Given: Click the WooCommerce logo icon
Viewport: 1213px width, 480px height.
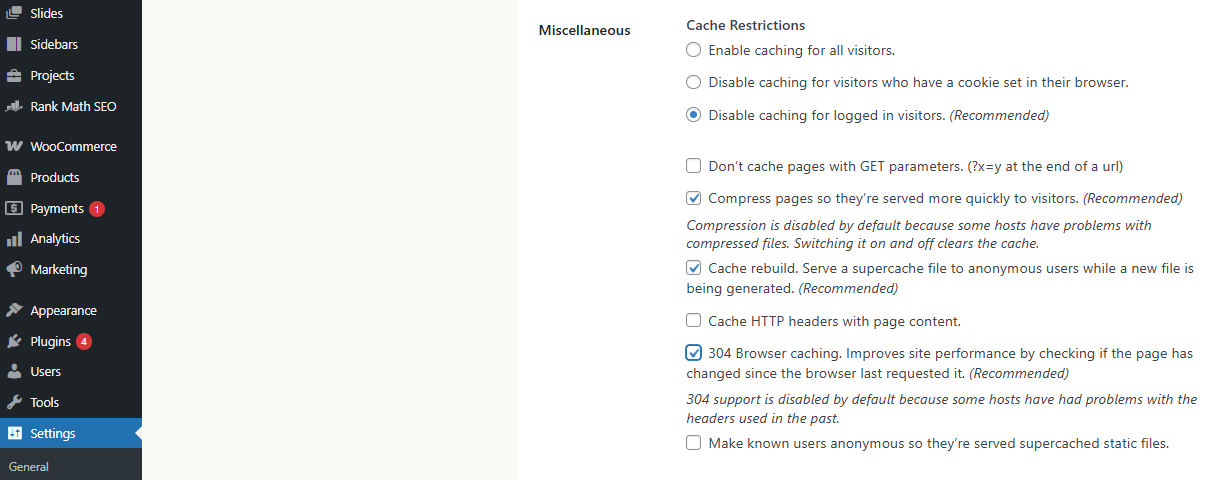Looking at the screenshot, I should click(14, 147).
